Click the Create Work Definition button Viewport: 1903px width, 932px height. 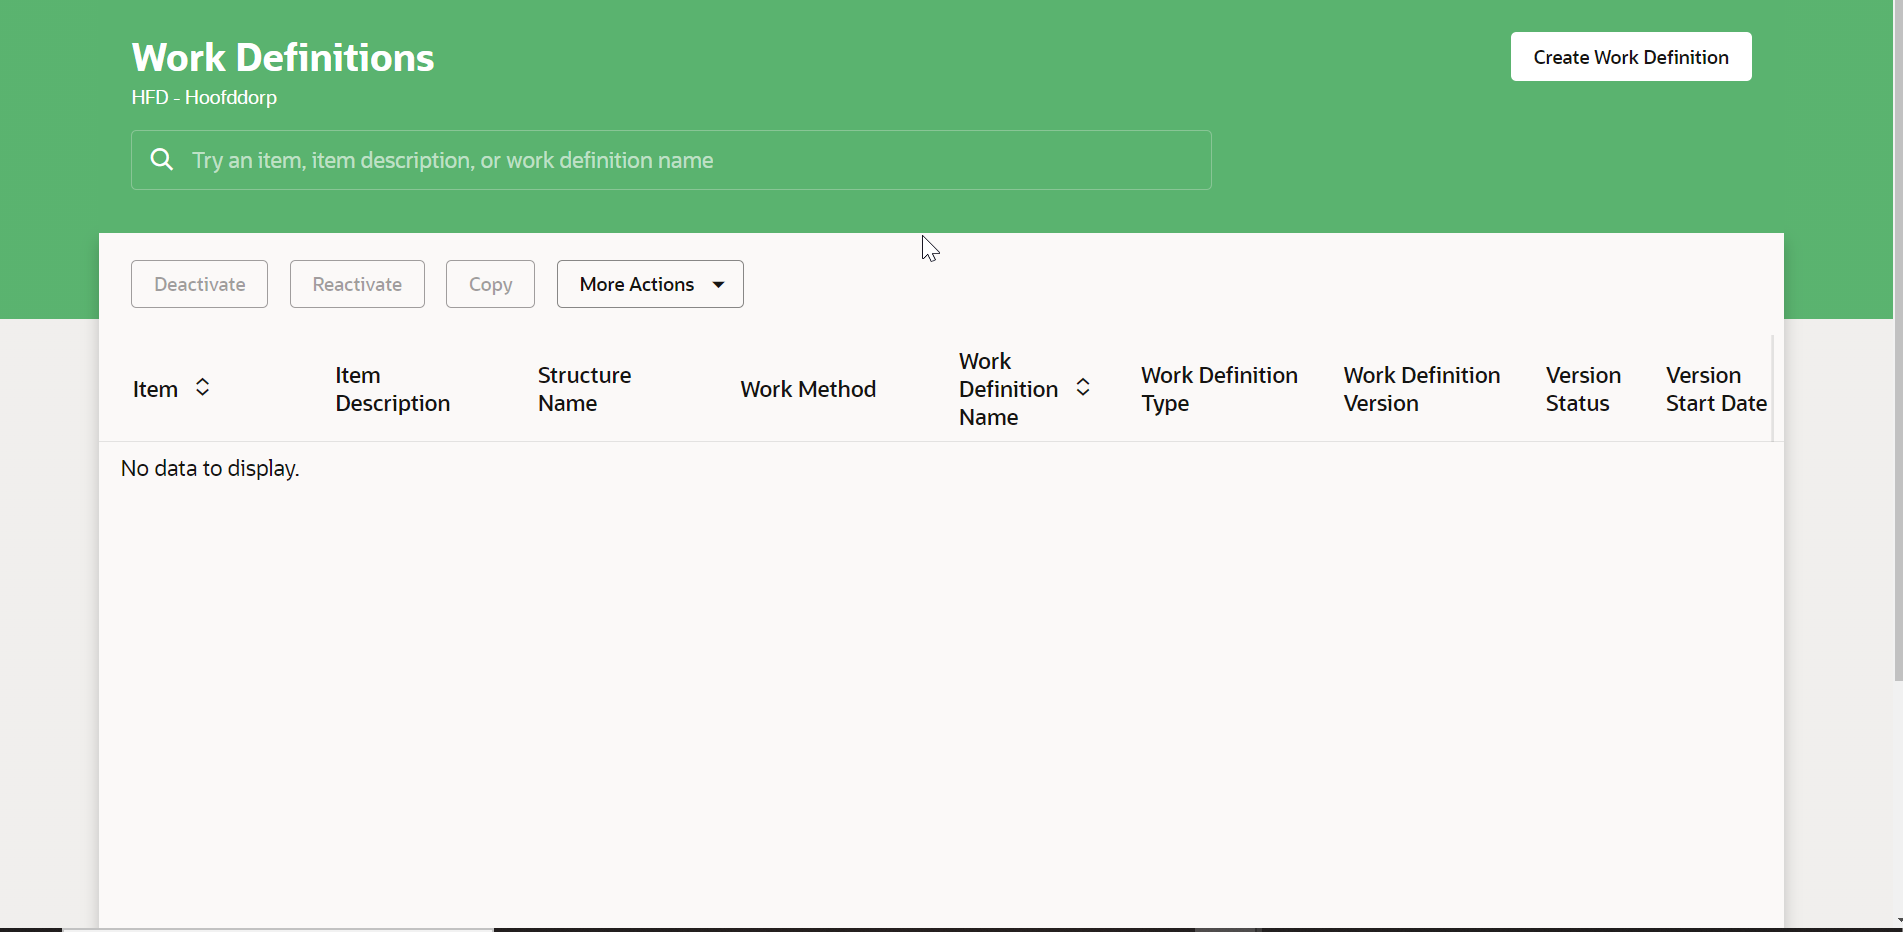pos(1630,57)
